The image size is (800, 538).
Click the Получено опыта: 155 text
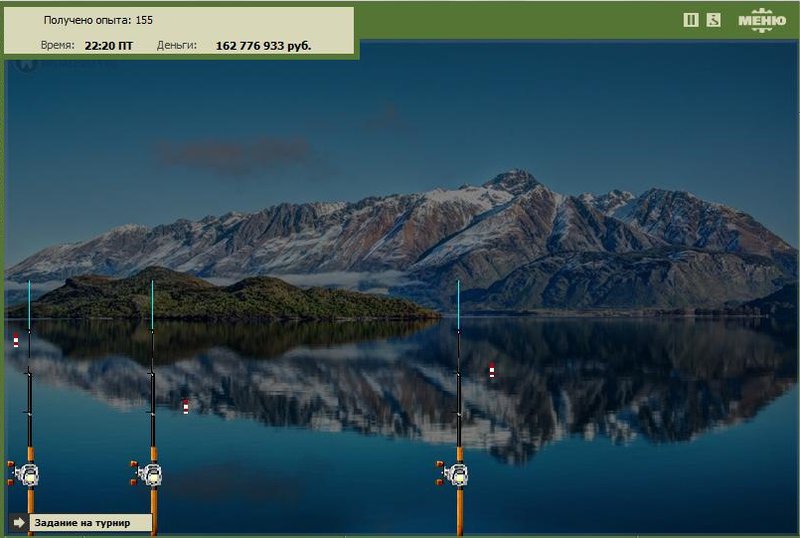(98, 20)
